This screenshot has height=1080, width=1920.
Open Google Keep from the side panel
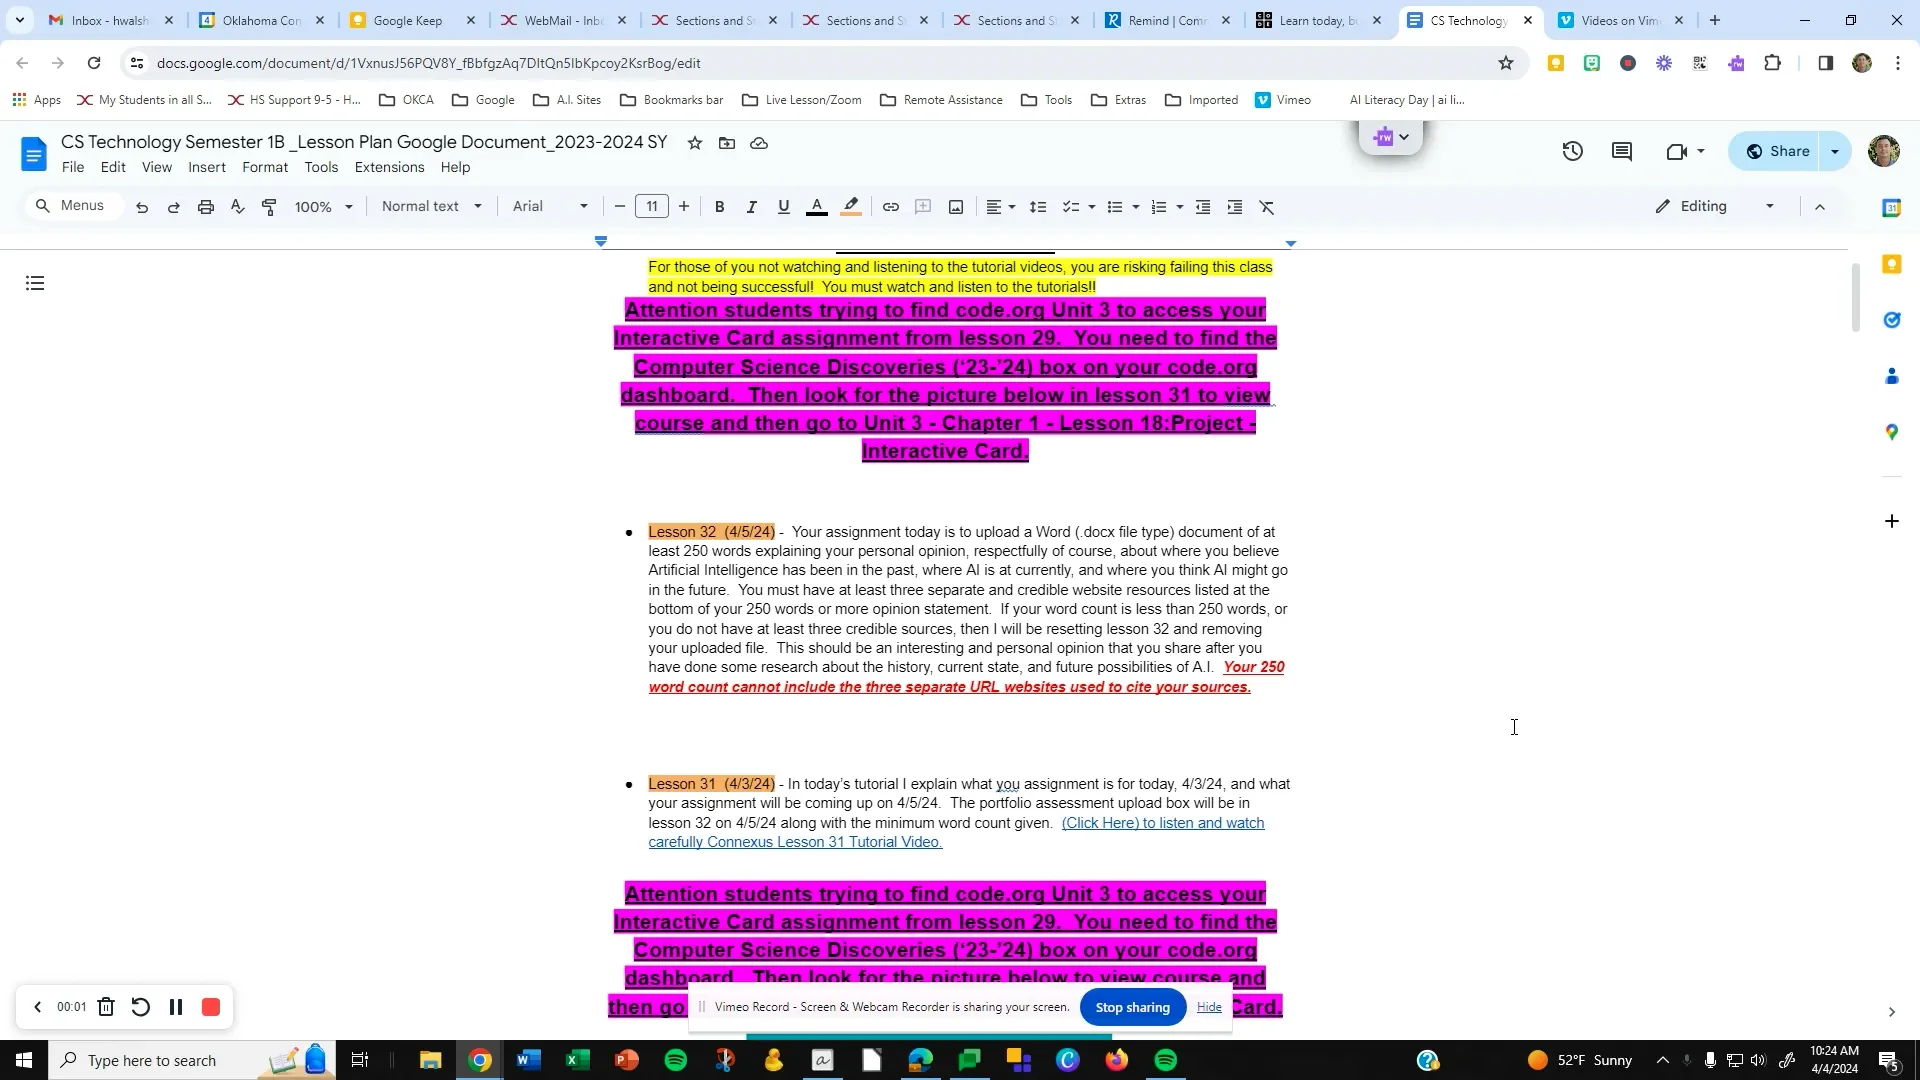pyautogui.click(x=1891, y=263)
